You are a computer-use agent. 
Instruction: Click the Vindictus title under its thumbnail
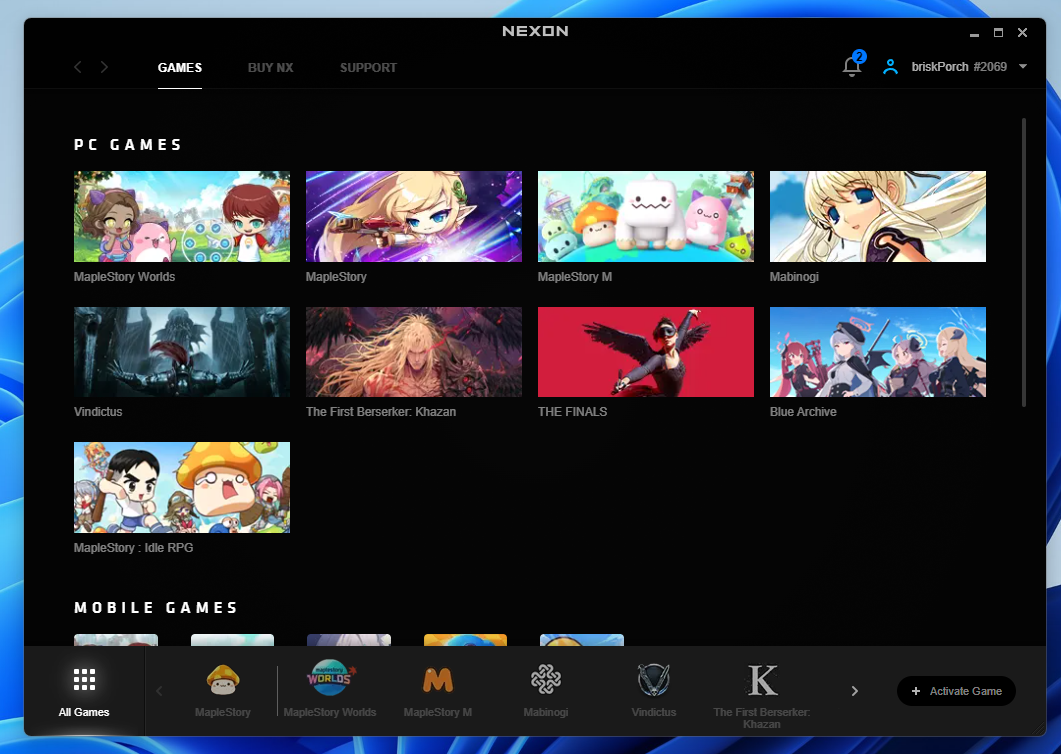coord(98,412)
